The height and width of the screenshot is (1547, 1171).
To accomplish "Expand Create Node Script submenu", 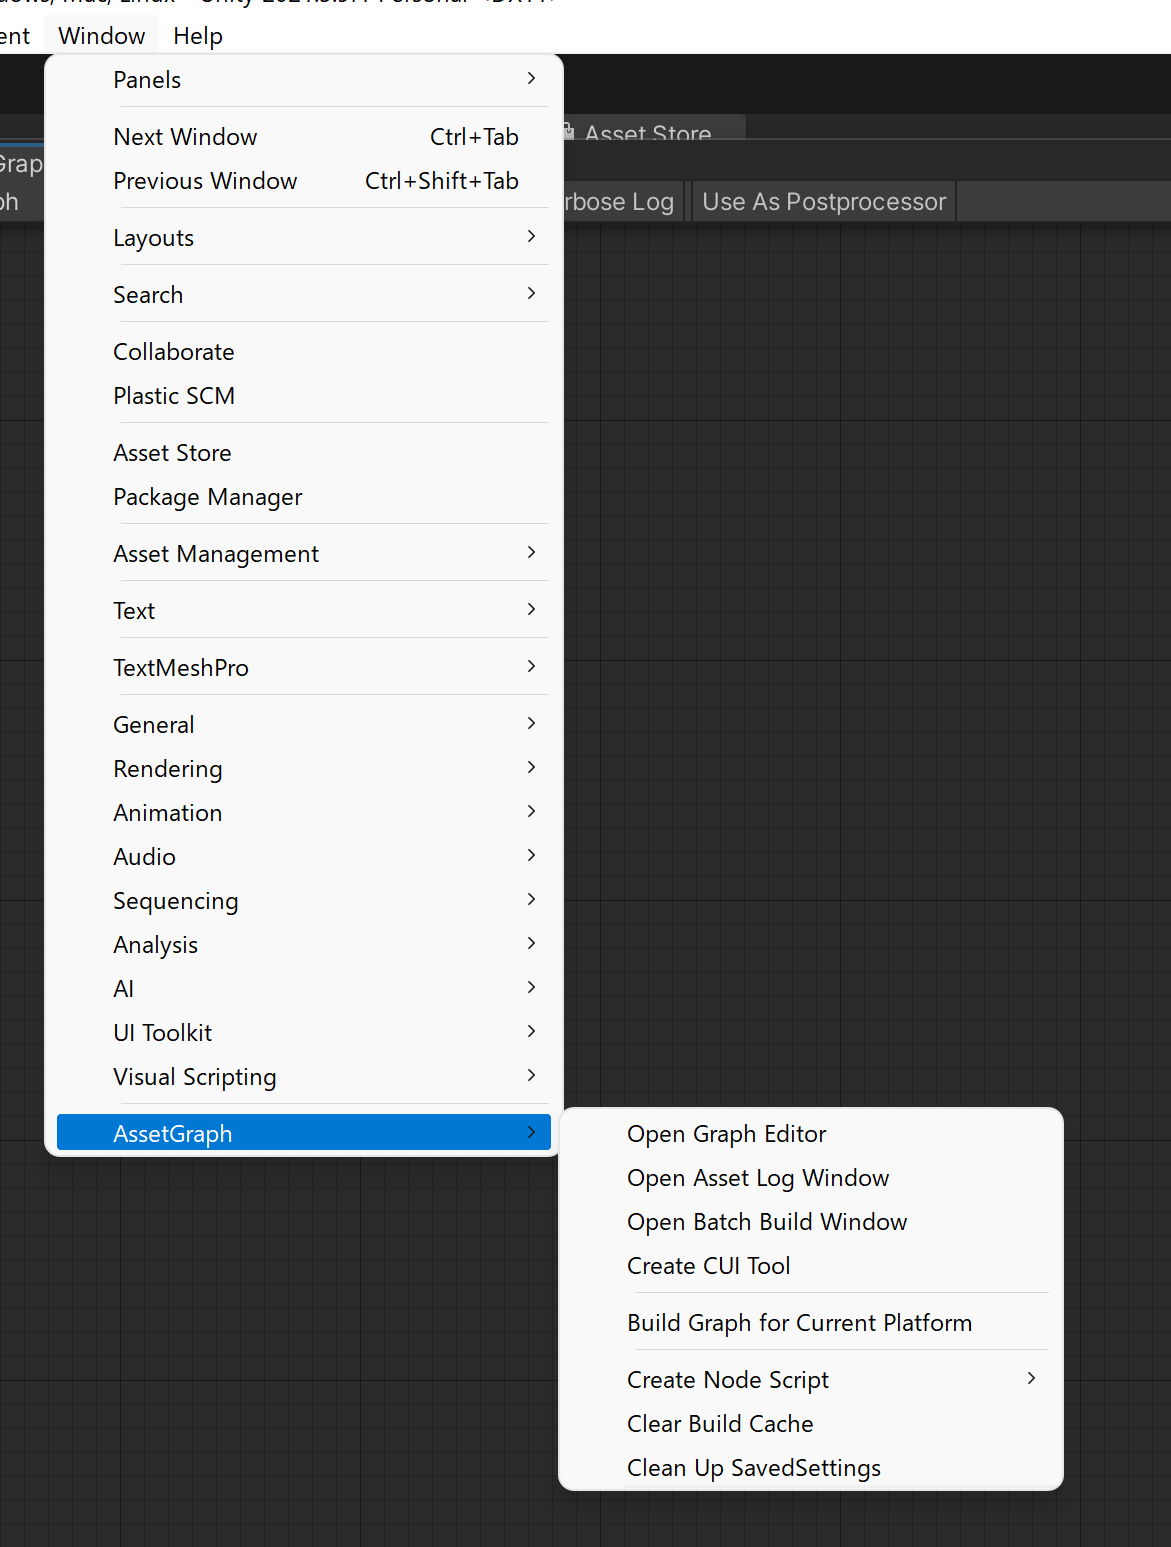I will pyautogui.click(x=811, y=1380).
